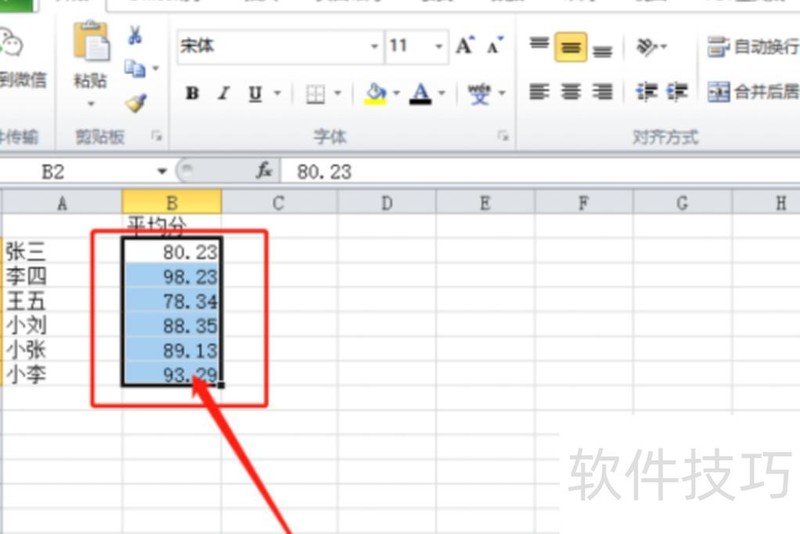
Task: Select column F header
Action: [584, 203]
